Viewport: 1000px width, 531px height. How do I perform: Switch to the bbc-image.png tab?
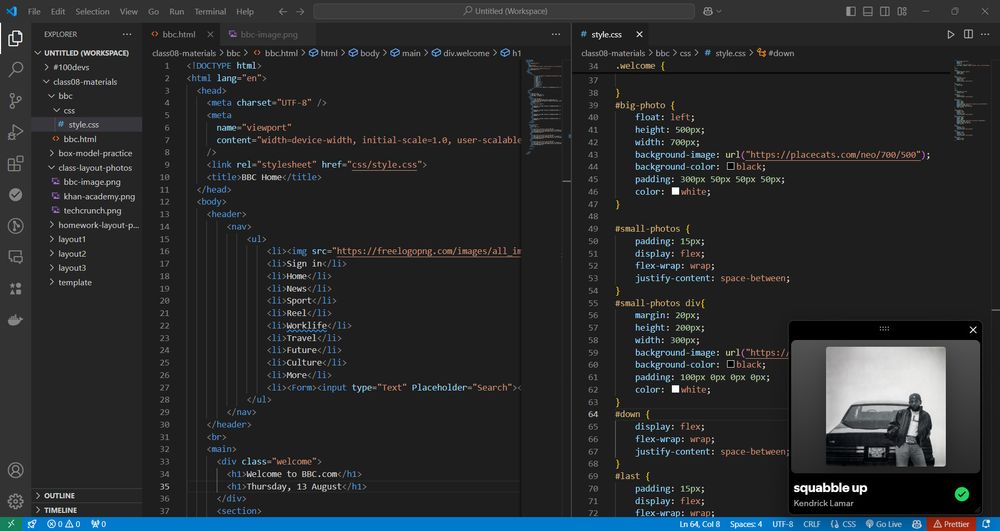click(269, 34)
